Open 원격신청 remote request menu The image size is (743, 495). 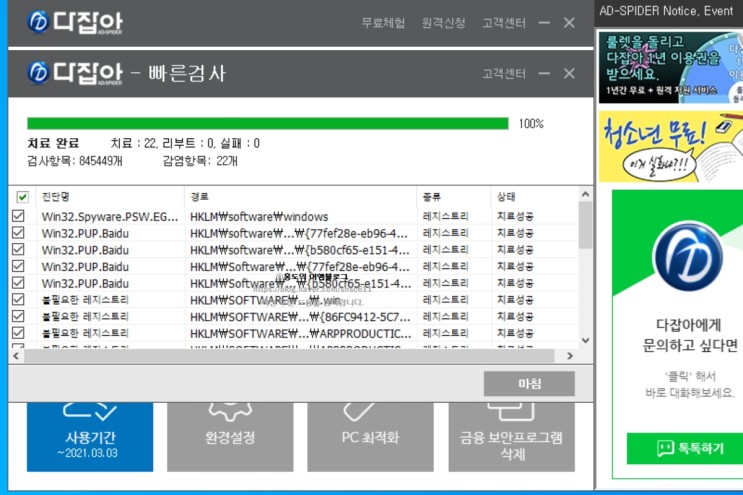[x=444, y=23]
